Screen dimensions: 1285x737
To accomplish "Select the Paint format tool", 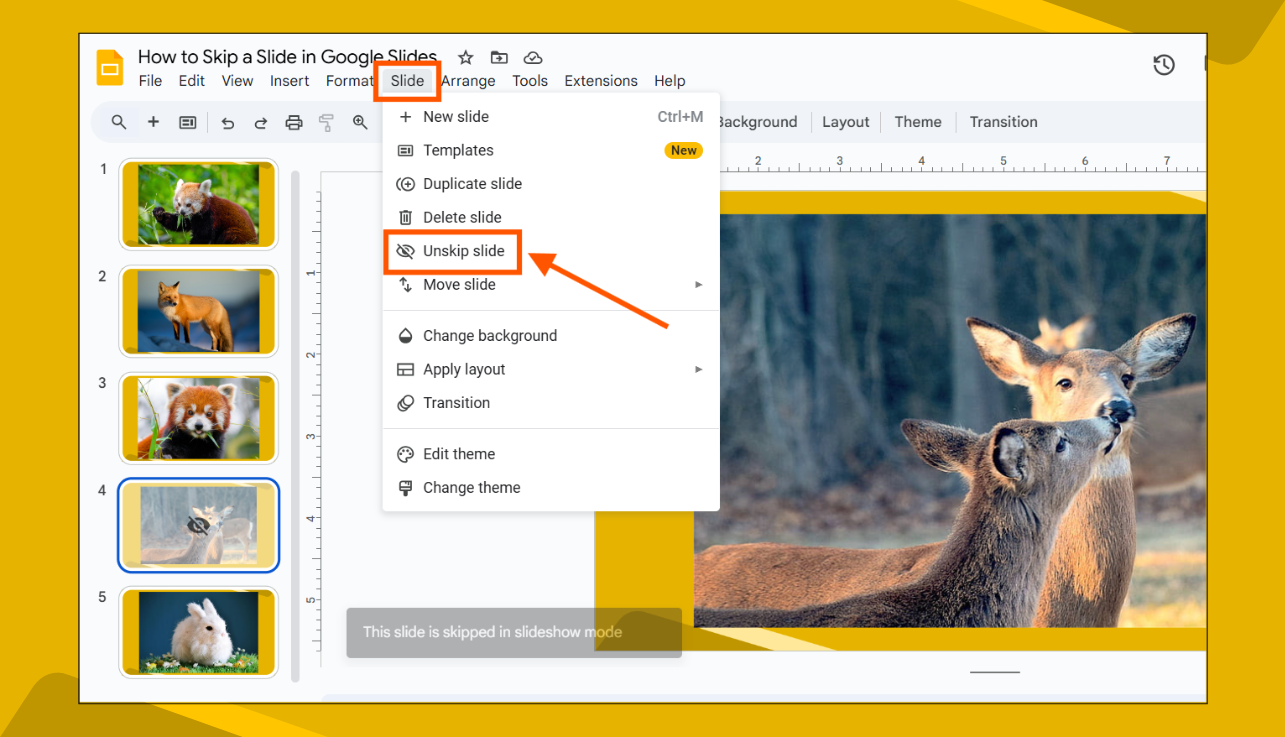I will pyautogui.click(x=326, y=122).
